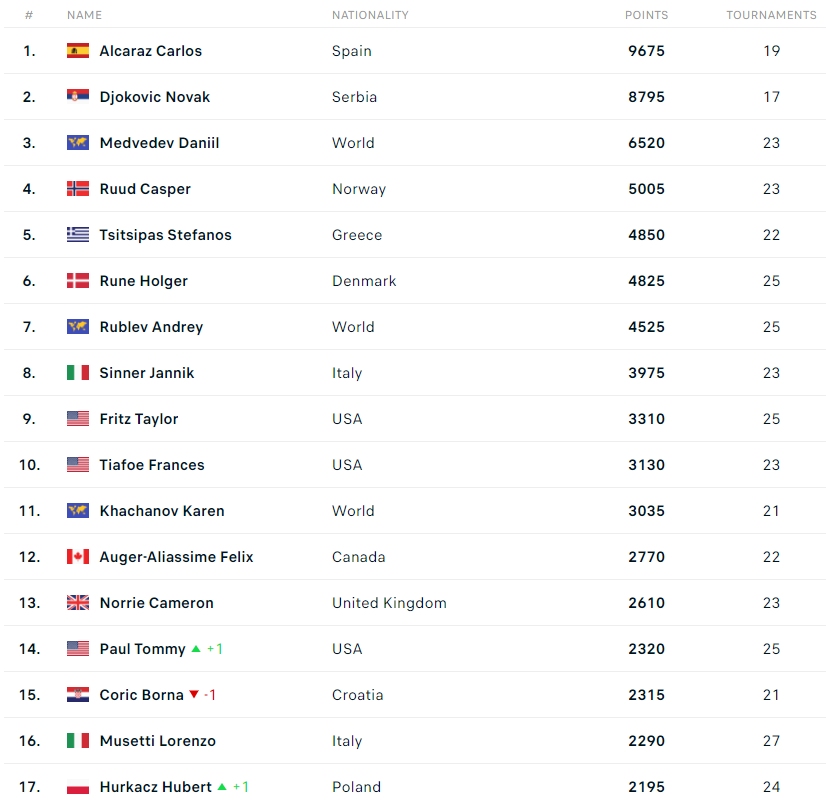Image resolution: width=826 pixels, height=807 pixels.
Task: Open Alcaraz Carlos player profile
Action: (151, 51)
